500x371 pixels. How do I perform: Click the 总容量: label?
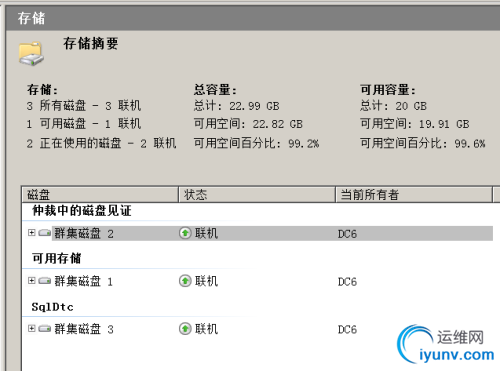tap(215, 90)
